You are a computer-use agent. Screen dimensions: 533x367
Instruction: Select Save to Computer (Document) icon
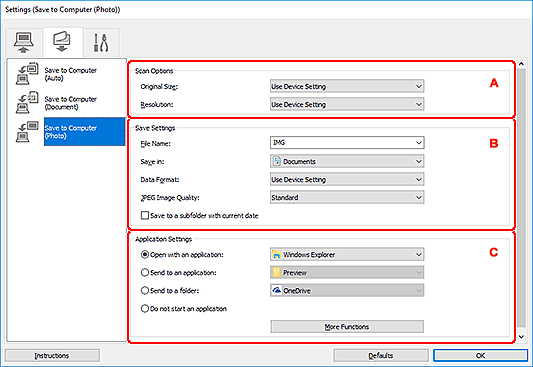coord(27,103)
